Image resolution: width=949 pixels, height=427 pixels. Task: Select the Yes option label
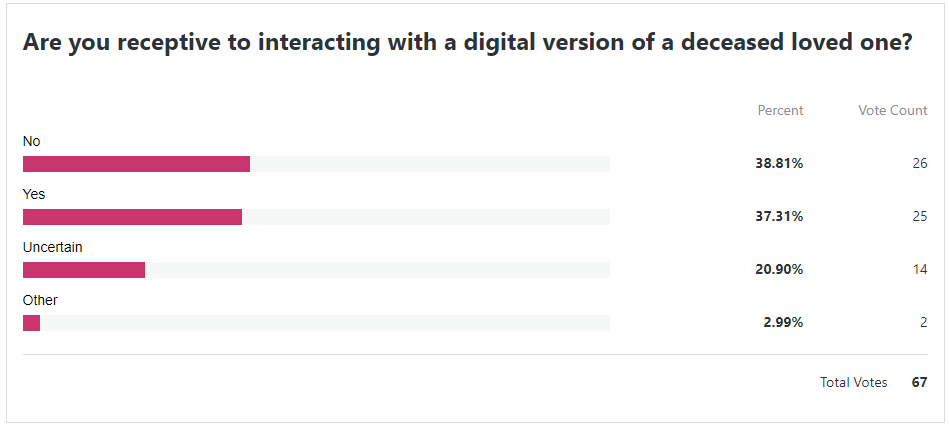pos(34,195)
